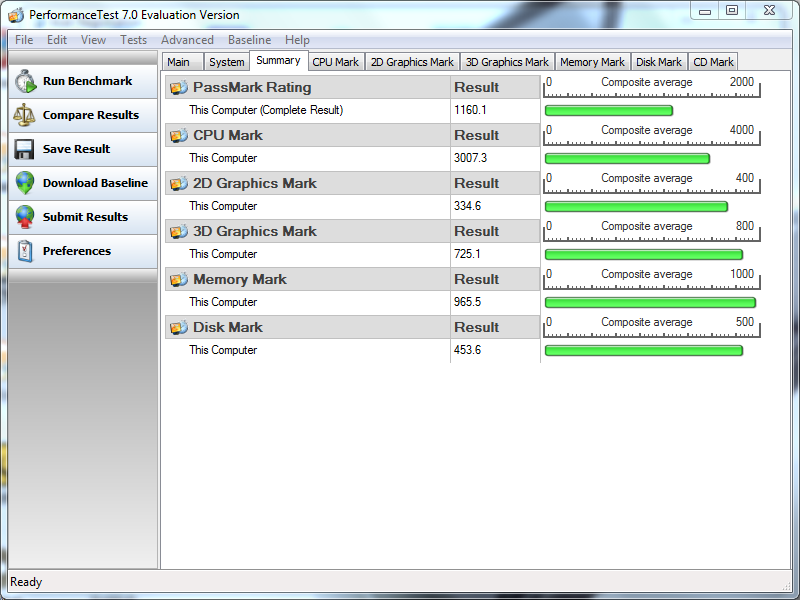Click the CPU Mark Composite average 4000 scale
Viewport: 800px width, 600px height.
(x=652, y=135)
